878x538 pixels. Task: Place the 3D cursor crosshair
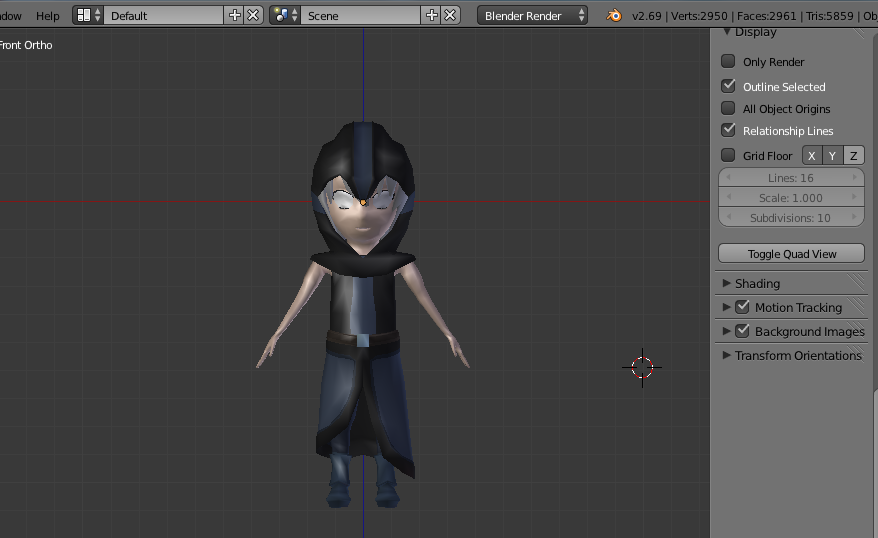click(x=642, y=367)
